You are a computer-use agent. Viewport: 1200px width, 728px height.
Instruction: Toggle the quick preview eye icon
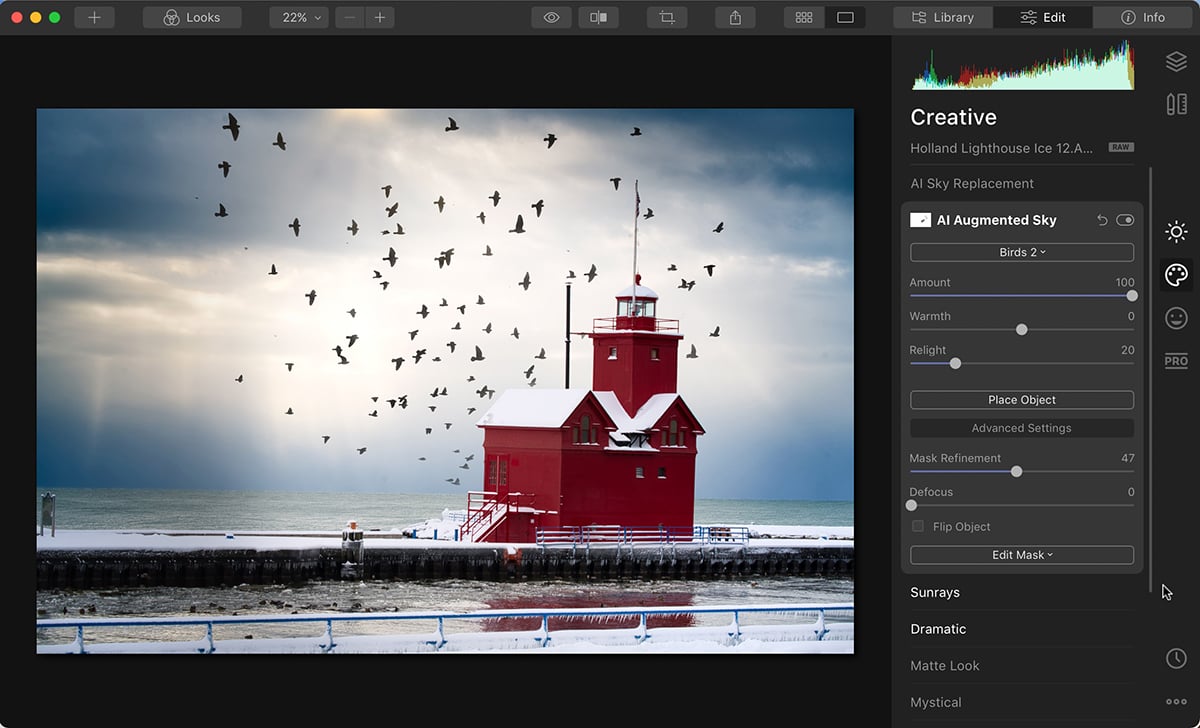(551, 17)
